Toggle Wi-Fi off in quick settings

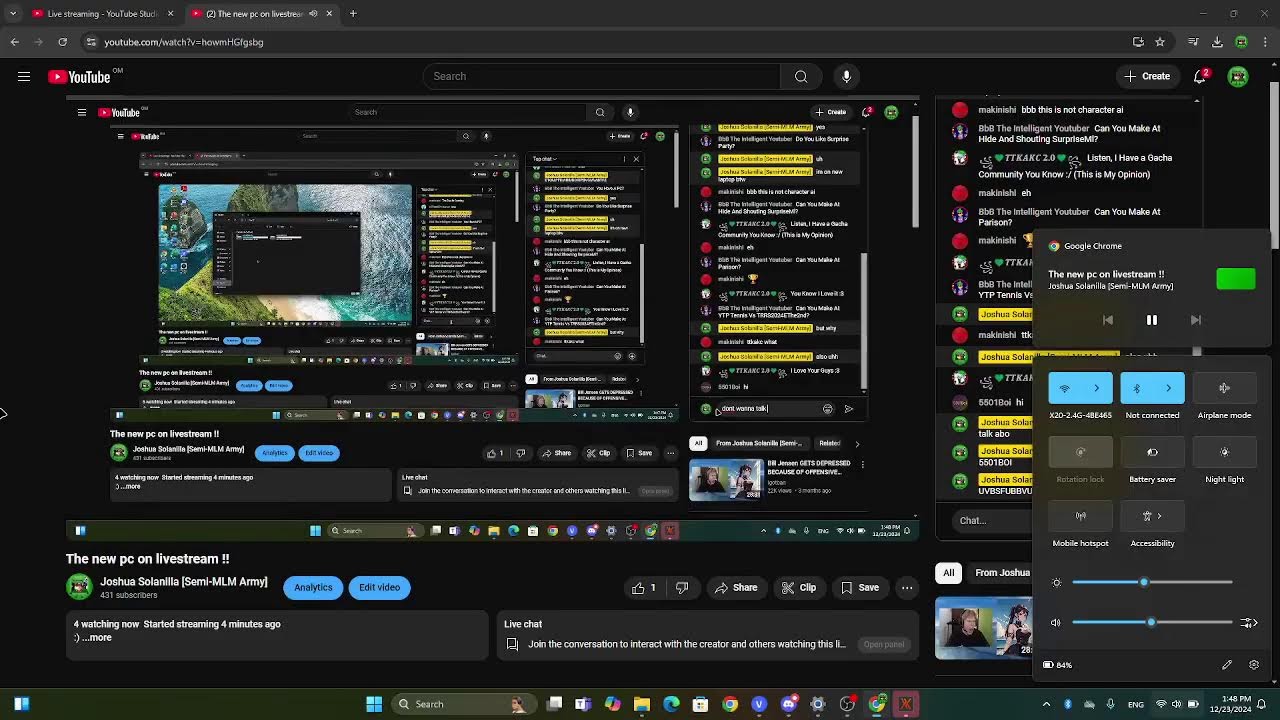click(x=1065, y=388)
